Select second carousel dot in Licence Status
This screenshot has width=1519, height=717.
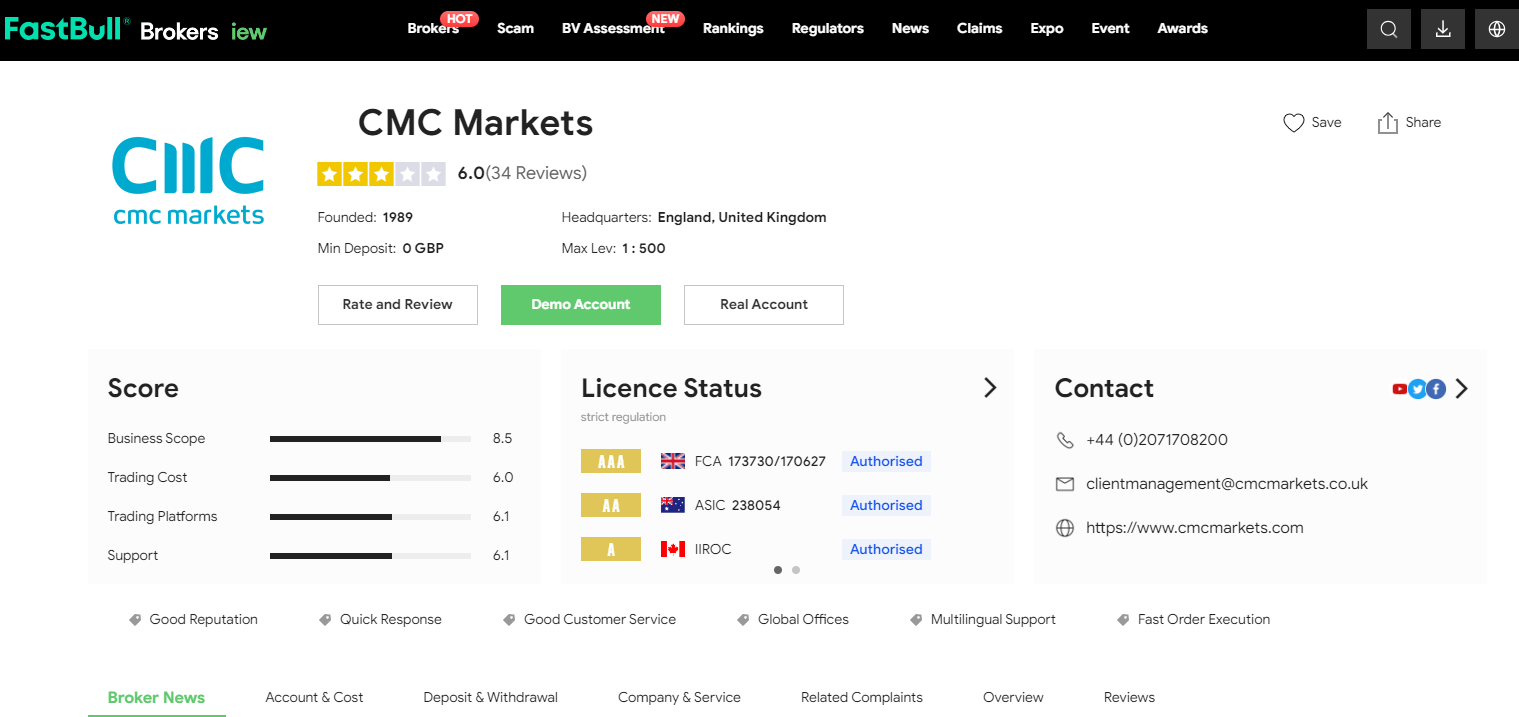[x=796, y=570]
